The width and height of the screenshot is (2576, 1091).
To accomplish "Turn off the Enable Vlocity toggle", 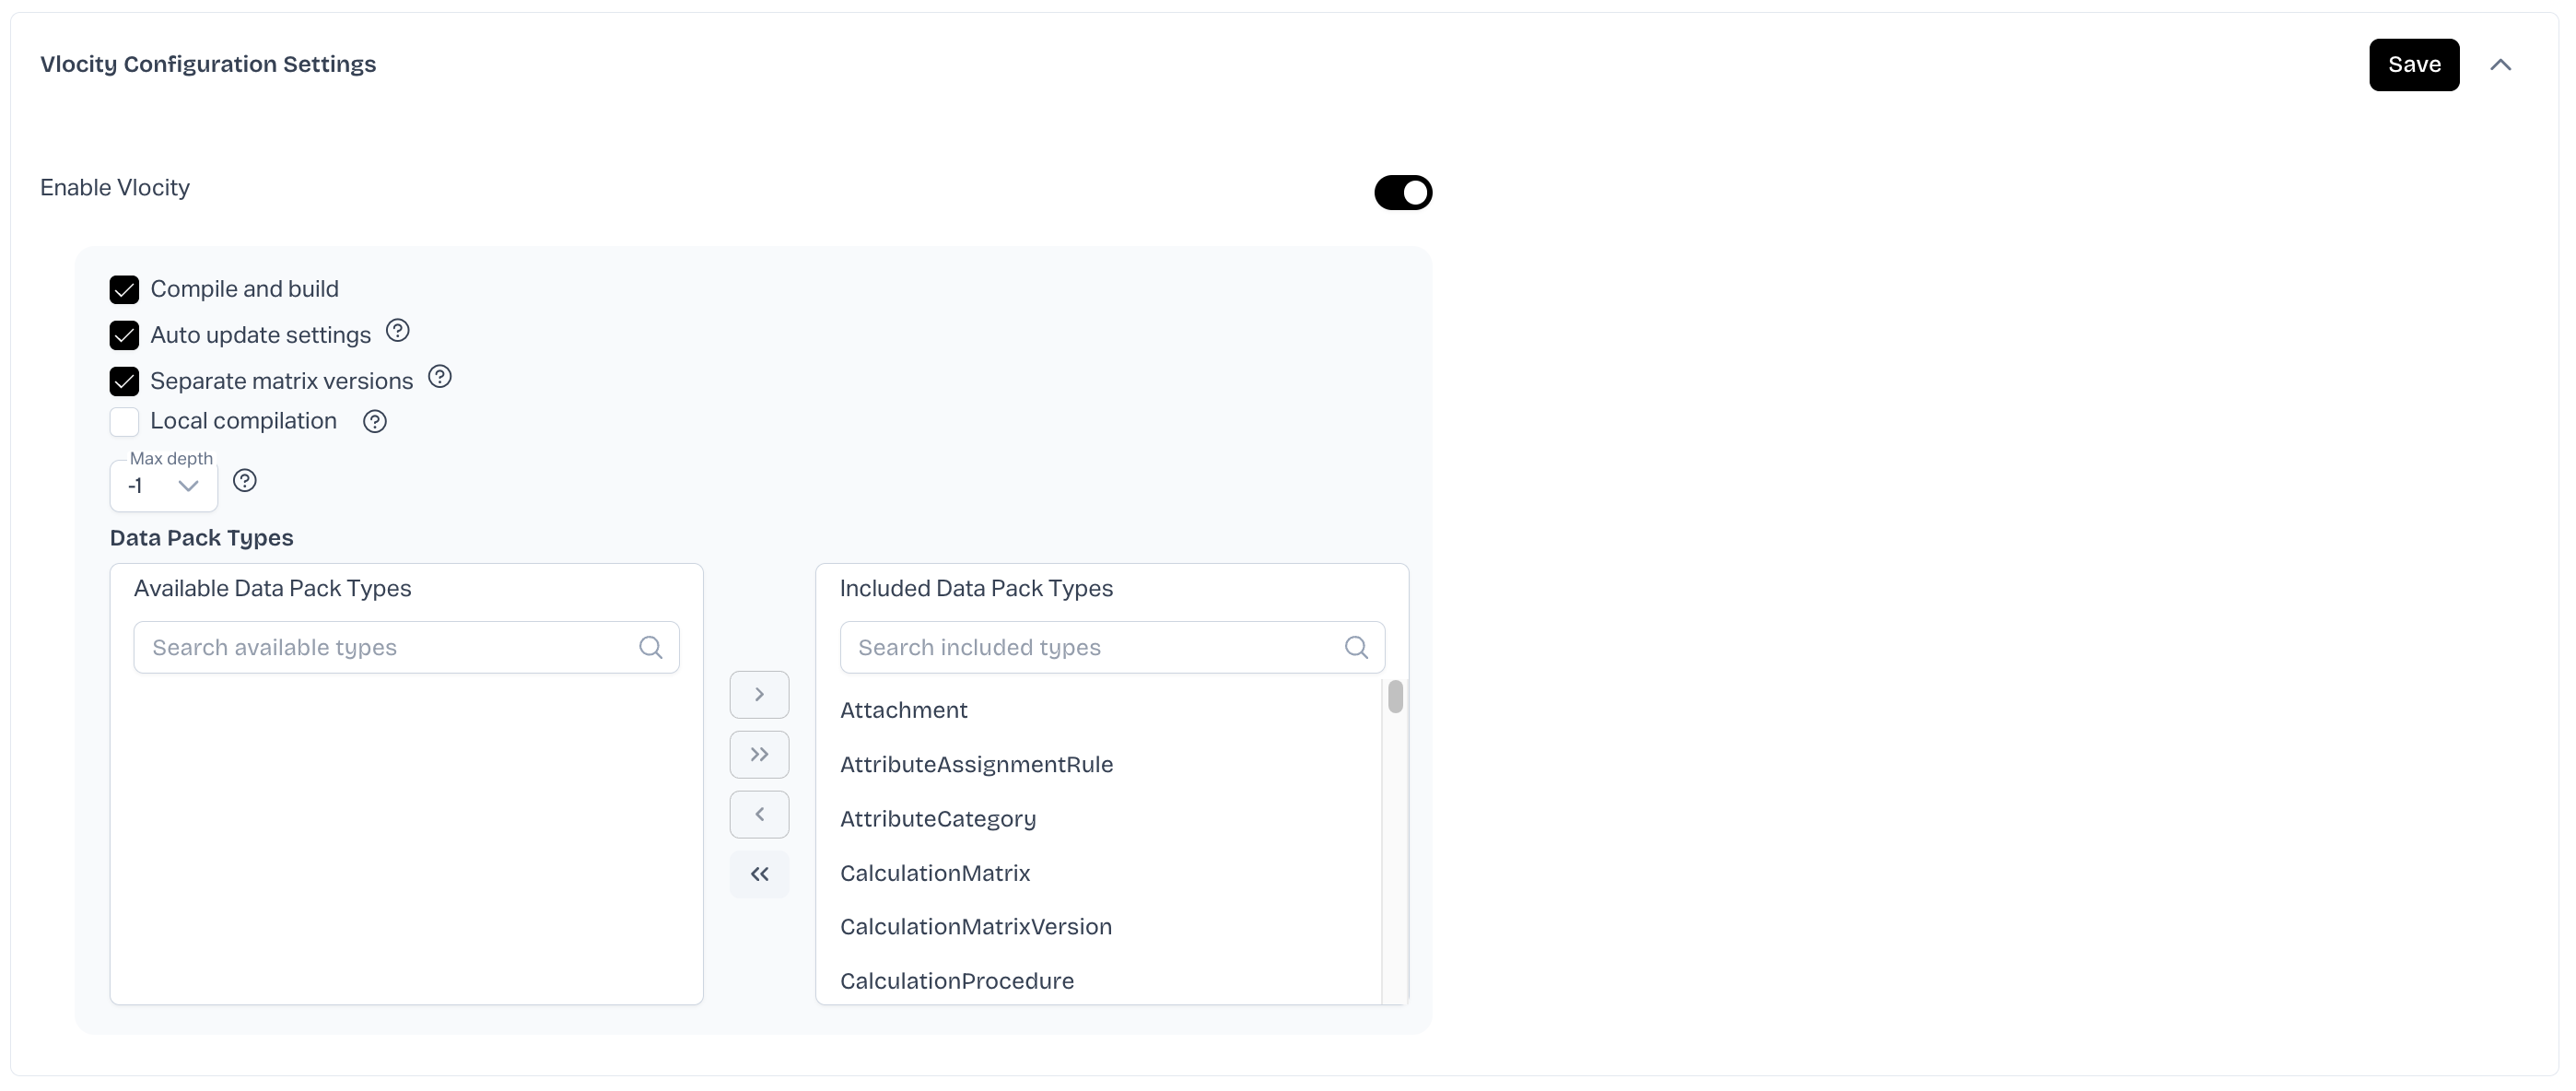I will [1403, 193].
